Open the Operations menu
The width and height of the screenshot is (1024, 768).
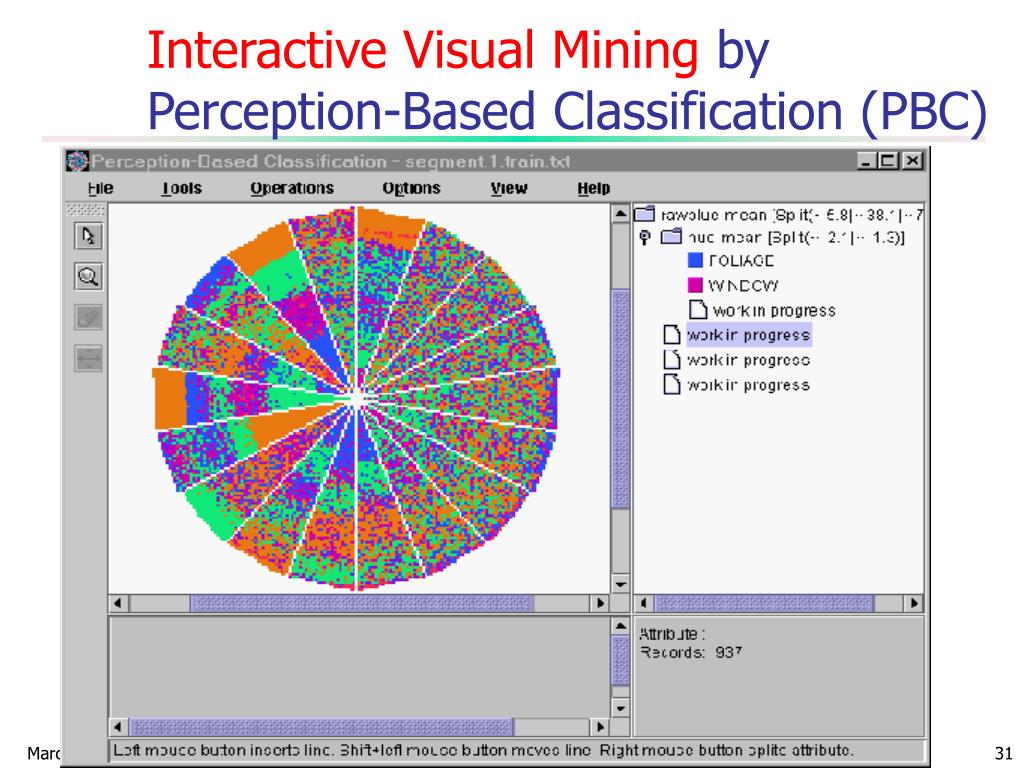(292, 189)
